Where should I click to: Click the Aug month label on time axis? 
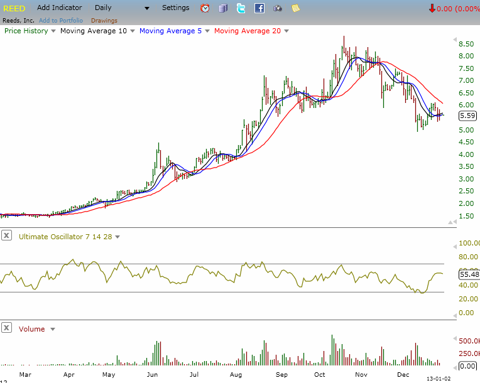(236, 374)
